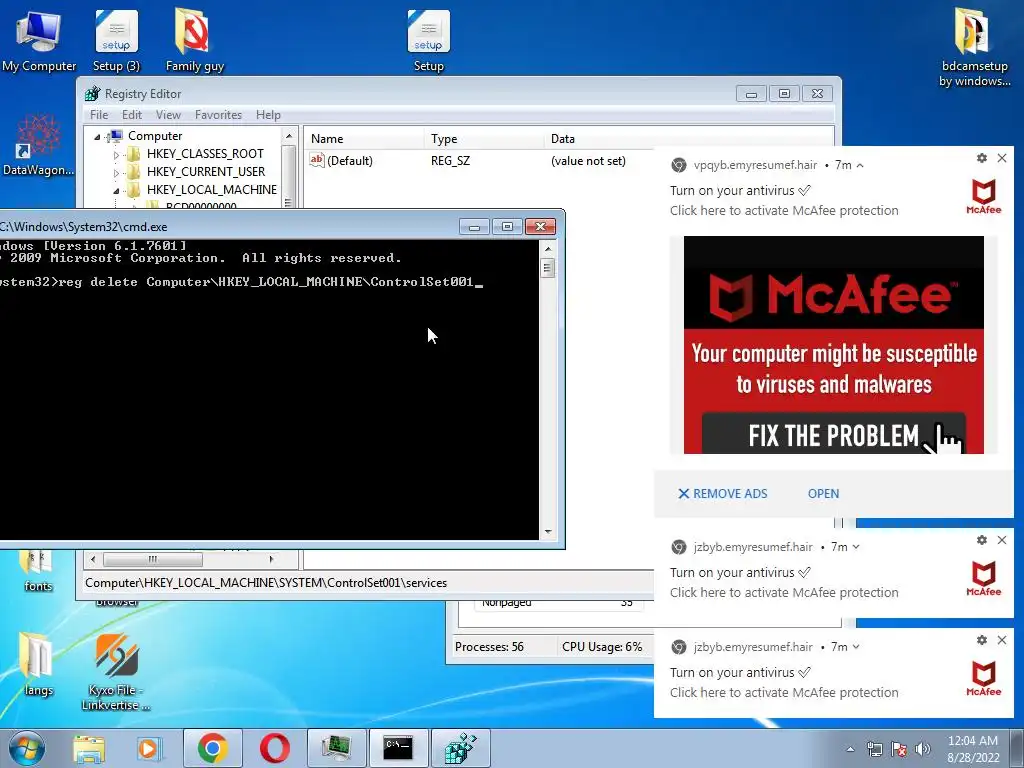1024x768 pixels.
Task: Select HKEY_LOCAL_MACHINE in registry tree
Action: click(x=212, y=190)
